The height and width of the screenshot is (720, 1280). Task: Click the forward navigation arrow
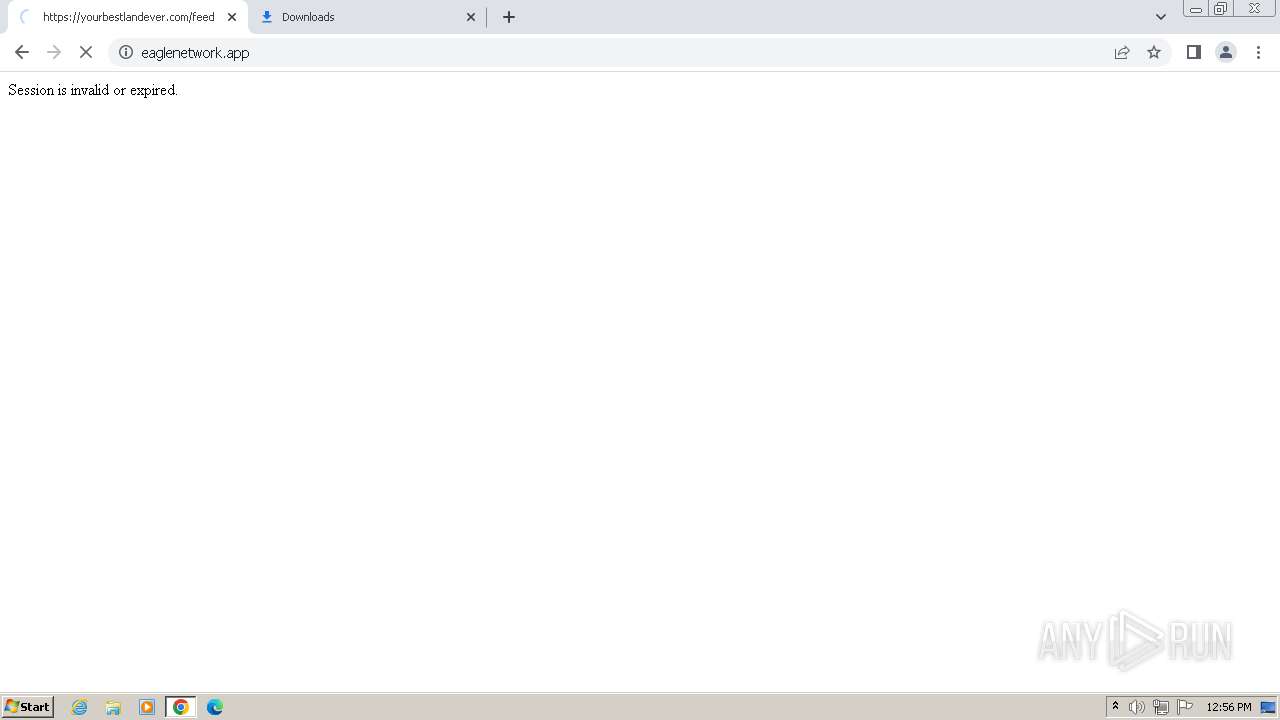(x=54, y=53)
